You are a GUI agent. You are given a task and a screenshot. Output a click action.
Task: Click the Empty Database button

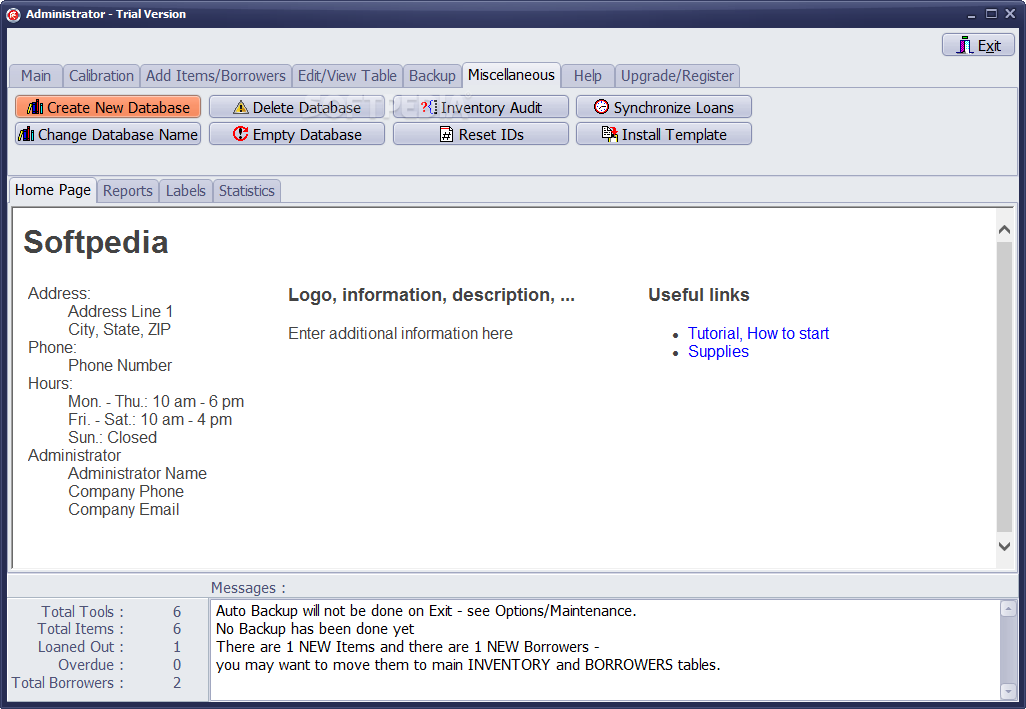click(x=297, y=134)
